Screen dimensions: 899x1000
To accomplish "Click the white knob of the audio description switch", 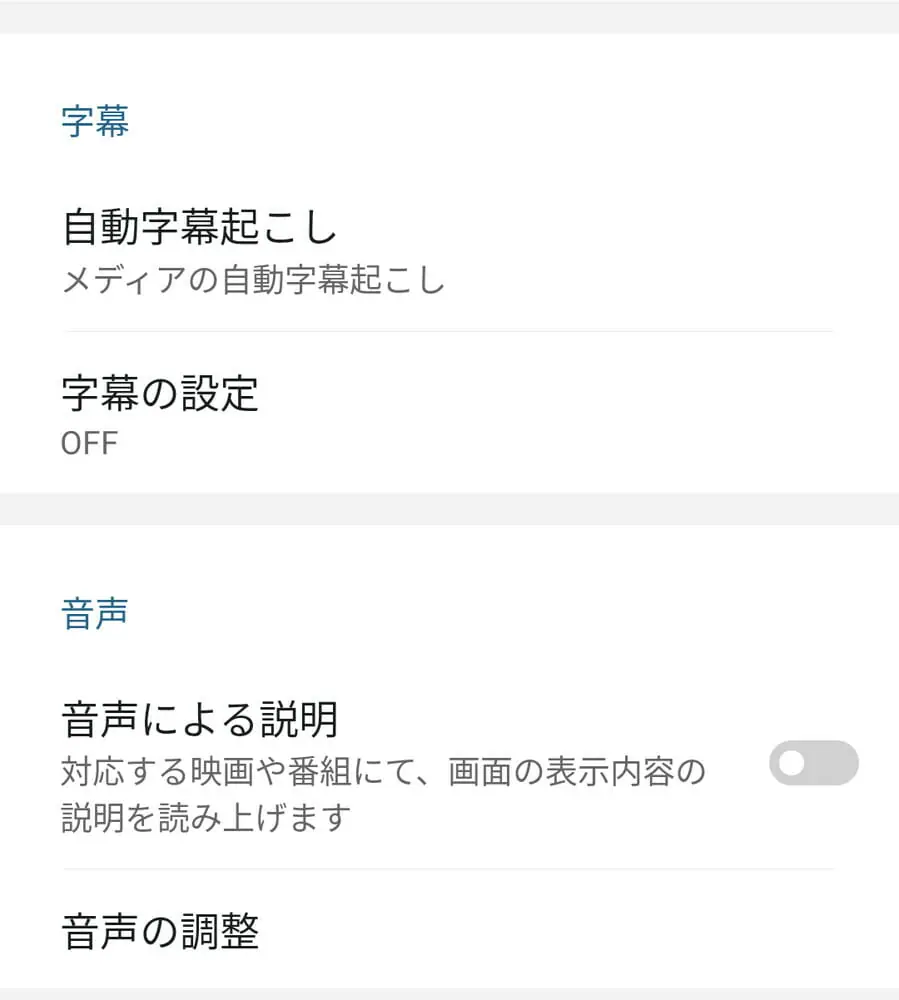I will 792,764.
